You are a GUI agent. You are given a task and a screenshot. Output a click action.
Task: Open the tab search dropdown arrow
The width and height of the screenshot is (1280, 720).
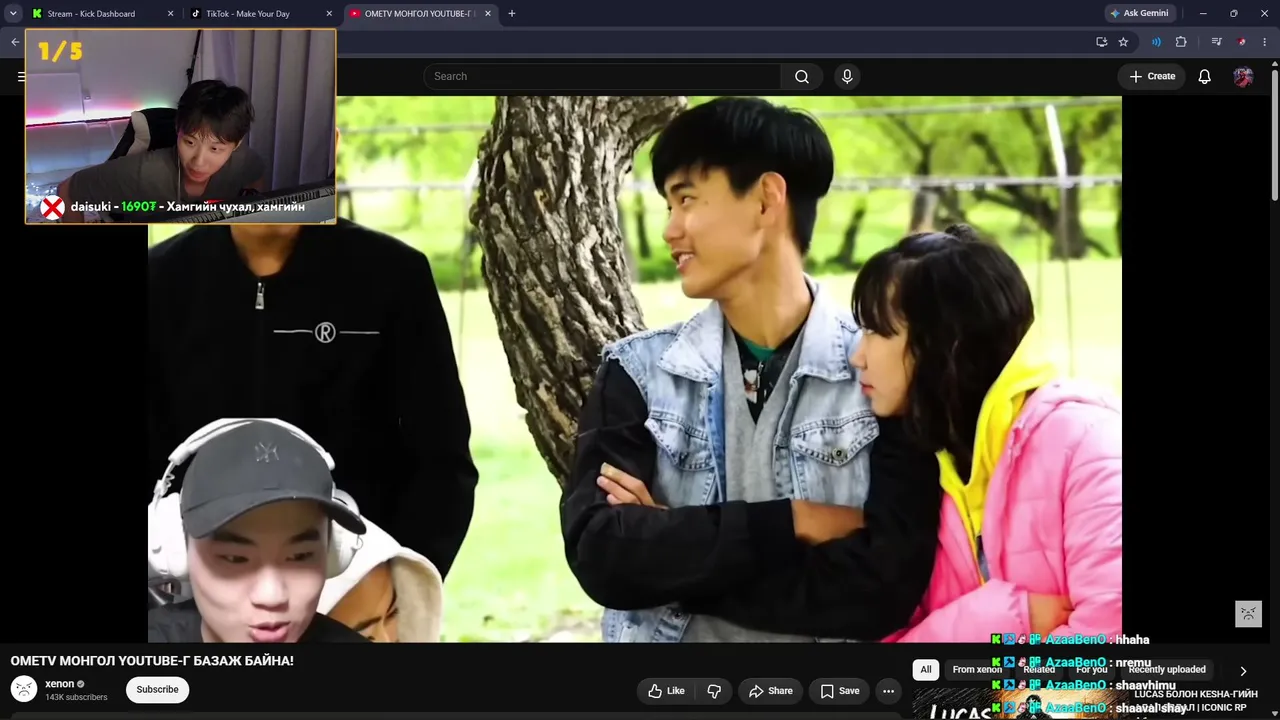(13, 13)
